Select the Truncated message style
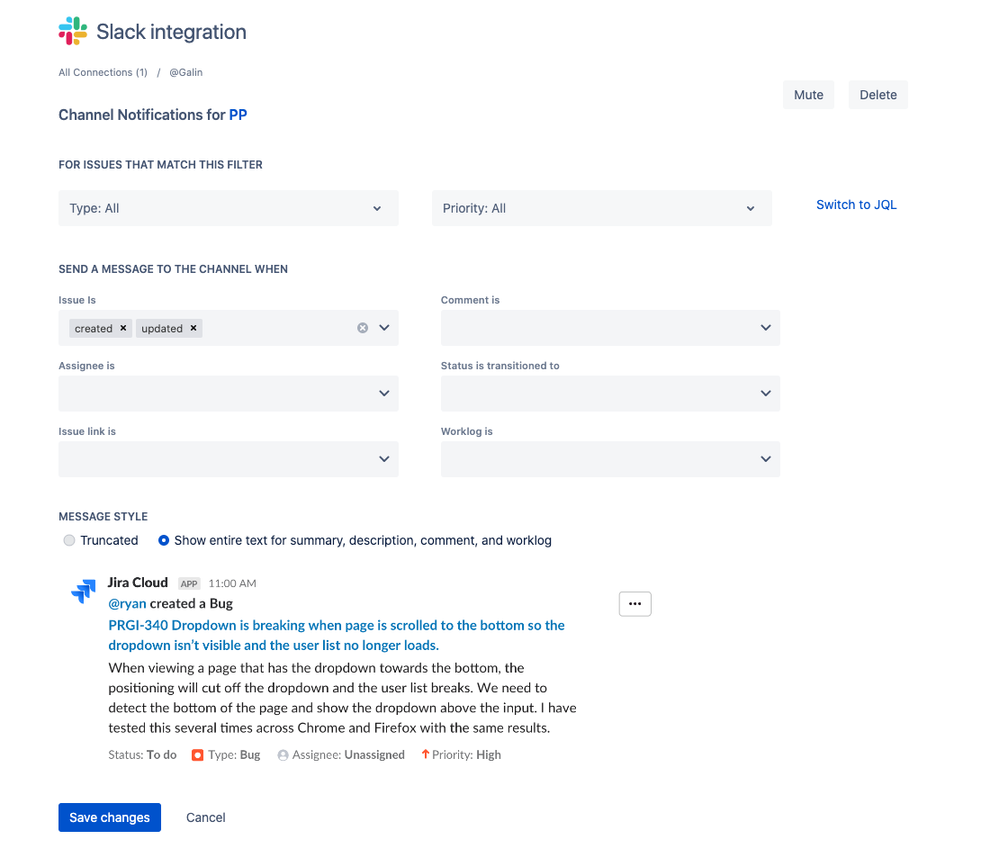 69,540
